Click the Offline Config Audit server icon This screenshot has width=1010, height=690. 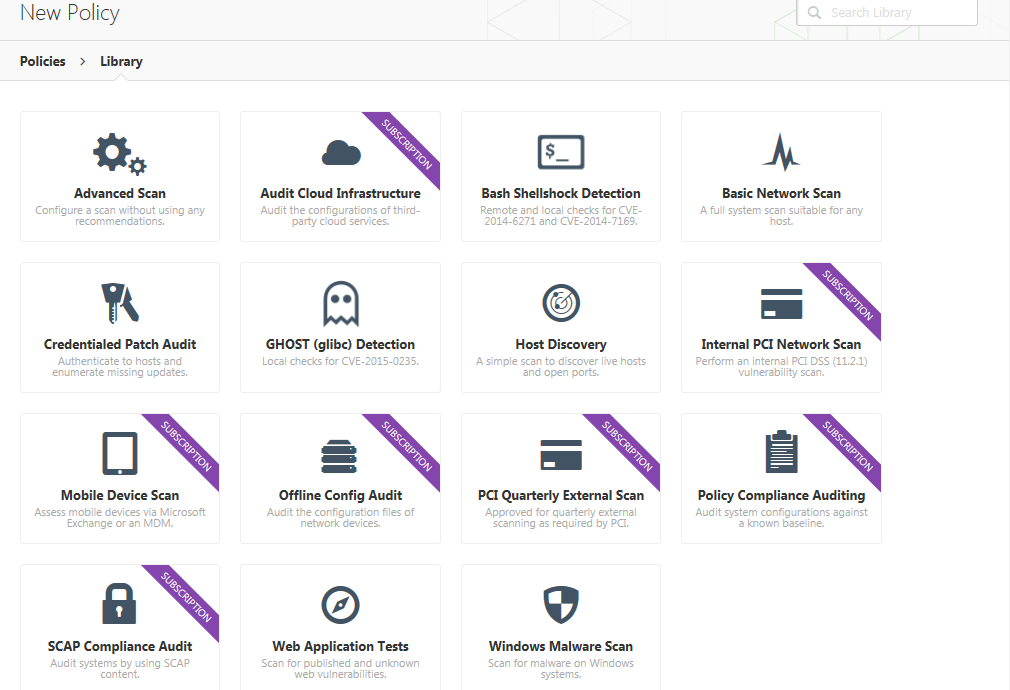pos(339,456)
